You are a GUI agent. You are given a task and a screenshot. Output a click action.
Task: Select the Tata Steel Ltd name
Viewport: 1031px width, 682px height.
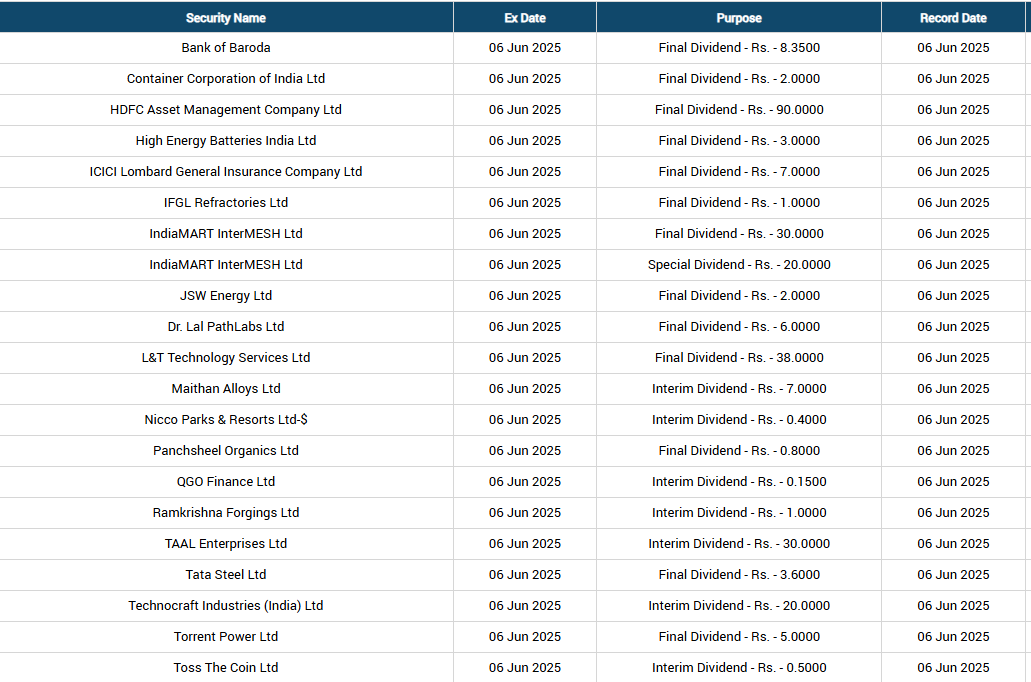(226, 574)
